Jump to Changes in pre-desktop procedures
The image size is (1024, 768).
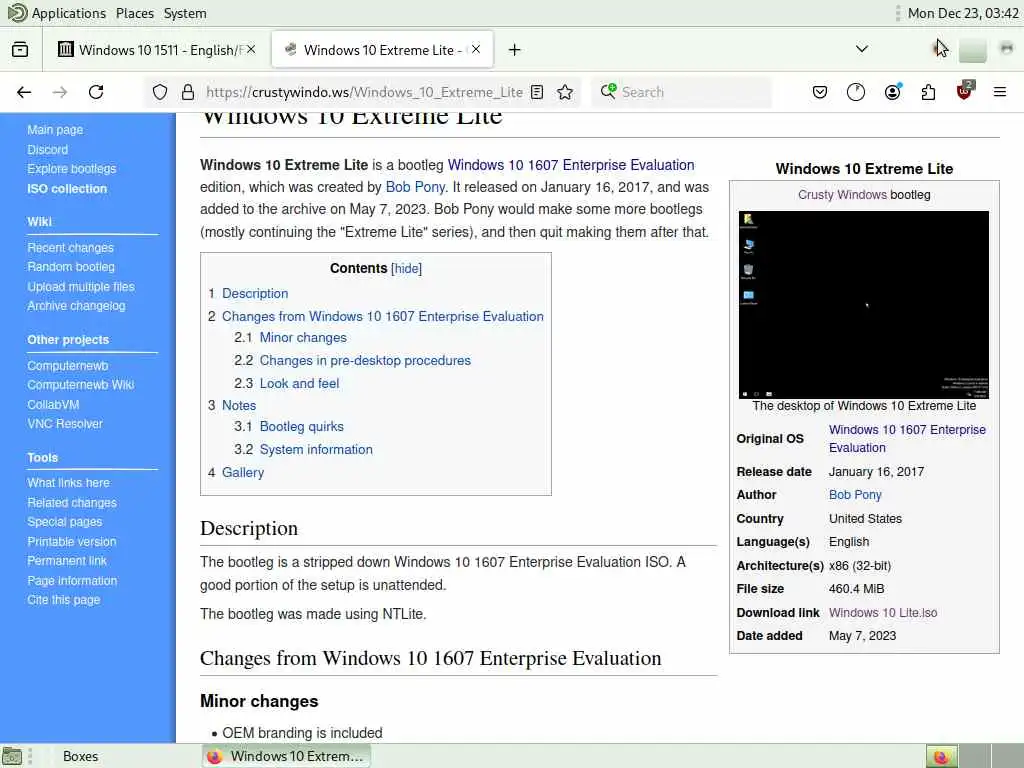[x=365, y=360]
